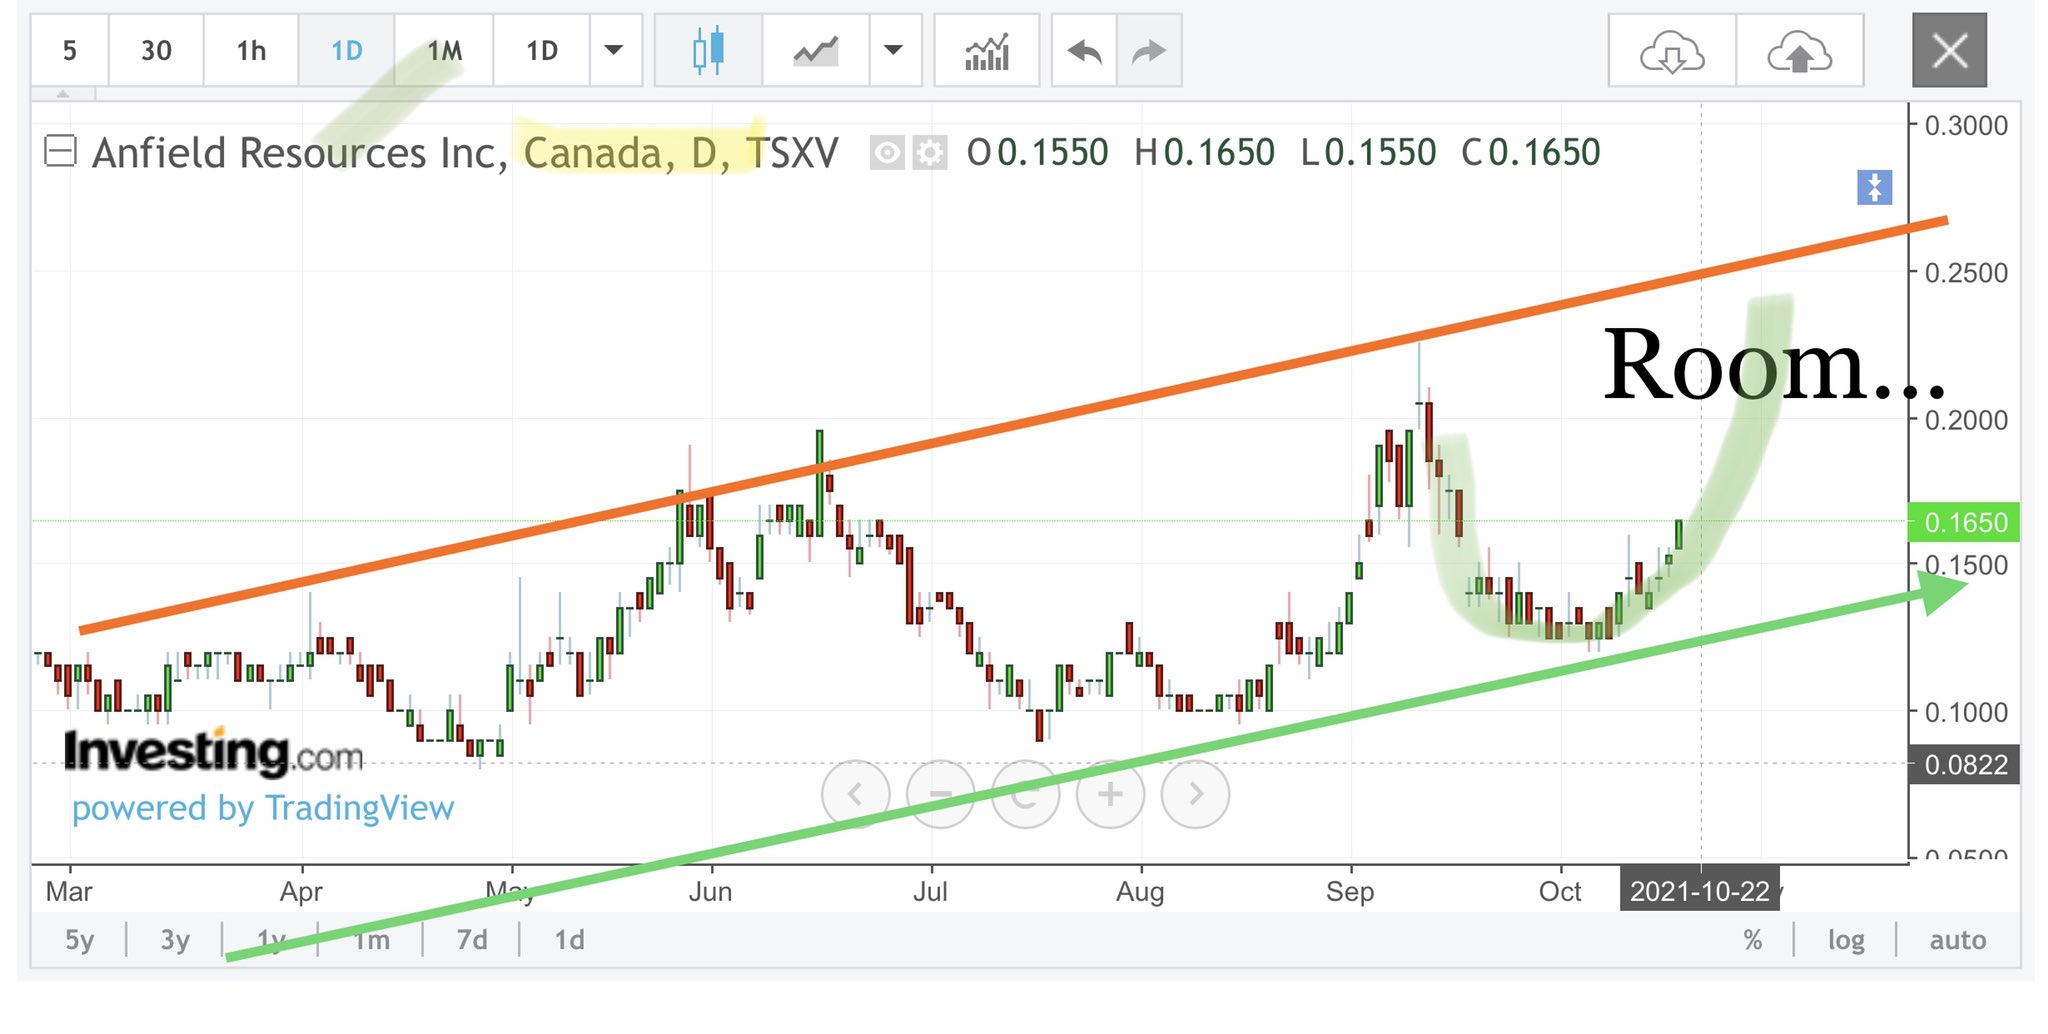This screenshot has width=2048, height=1034.
Task: Switch to the line chart style icon
Action: [816, 50]
